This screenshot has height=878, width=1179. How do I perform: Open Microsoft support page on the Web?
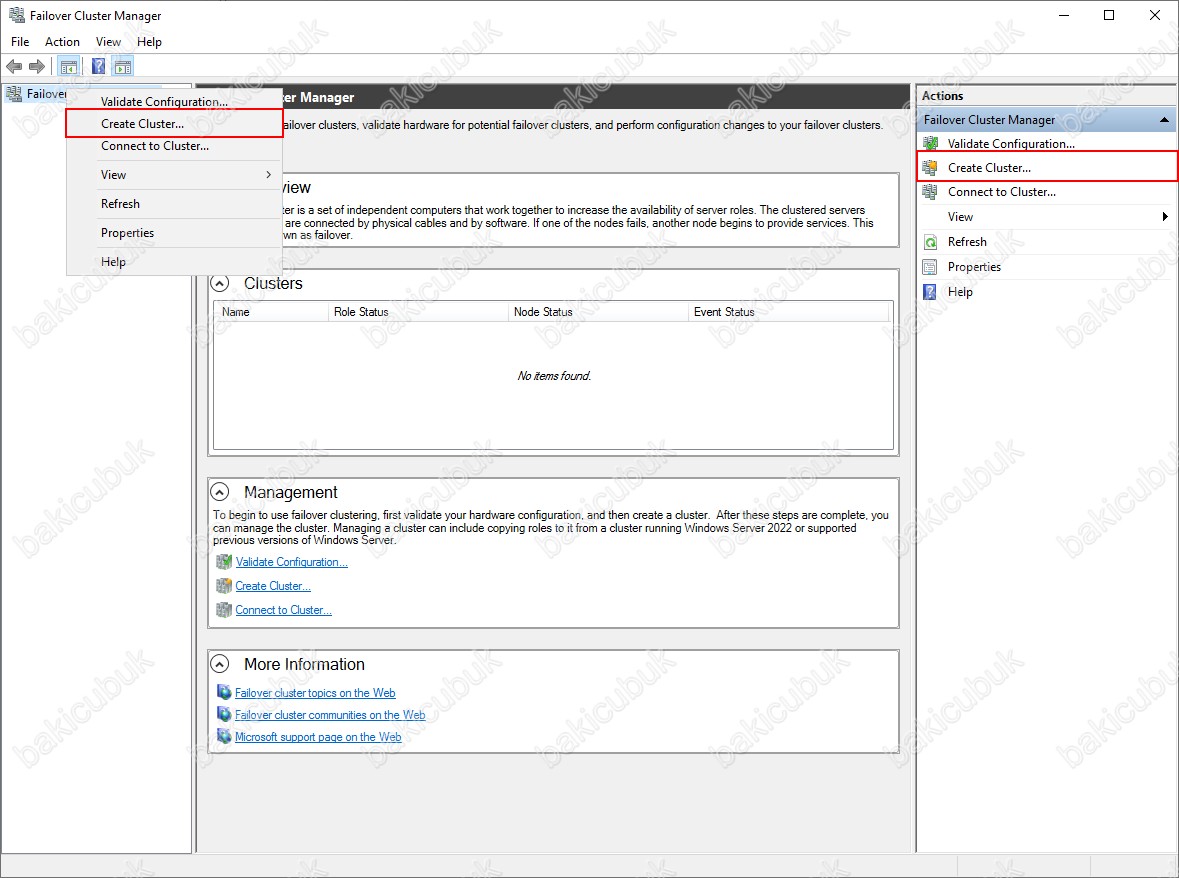click(x=318, y=737)
